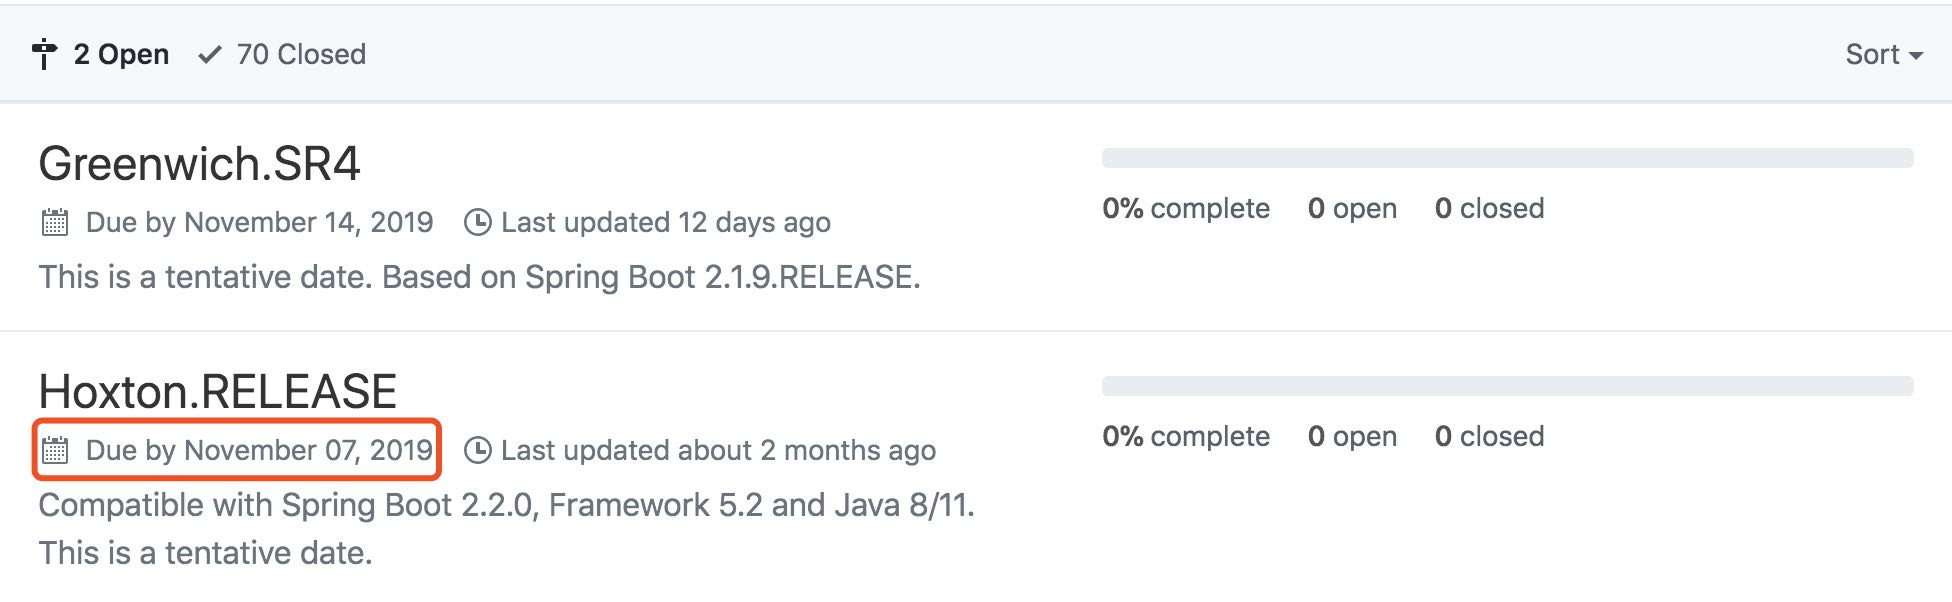Open the Greenwich.SR4 milestone link
The width and height of the screenshot is (1952, 602).
199,164
